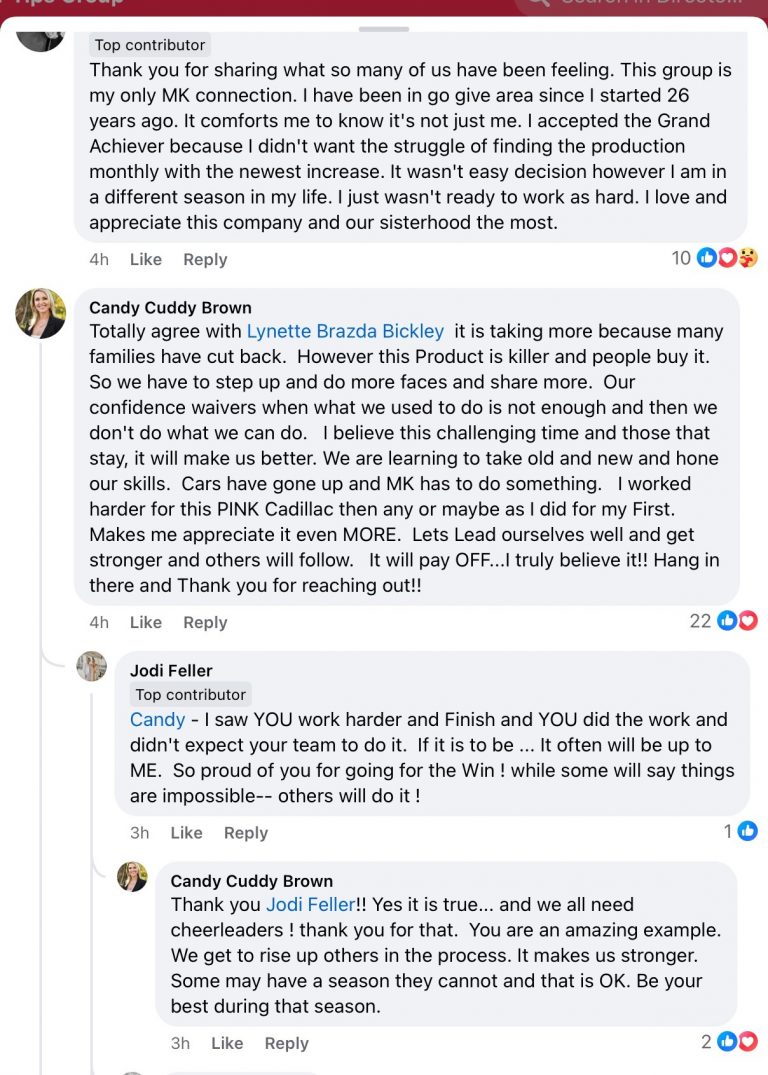
Task: Open Candy Cuddy Brown's profile picture on main comment
Action: tap(40, 313)
